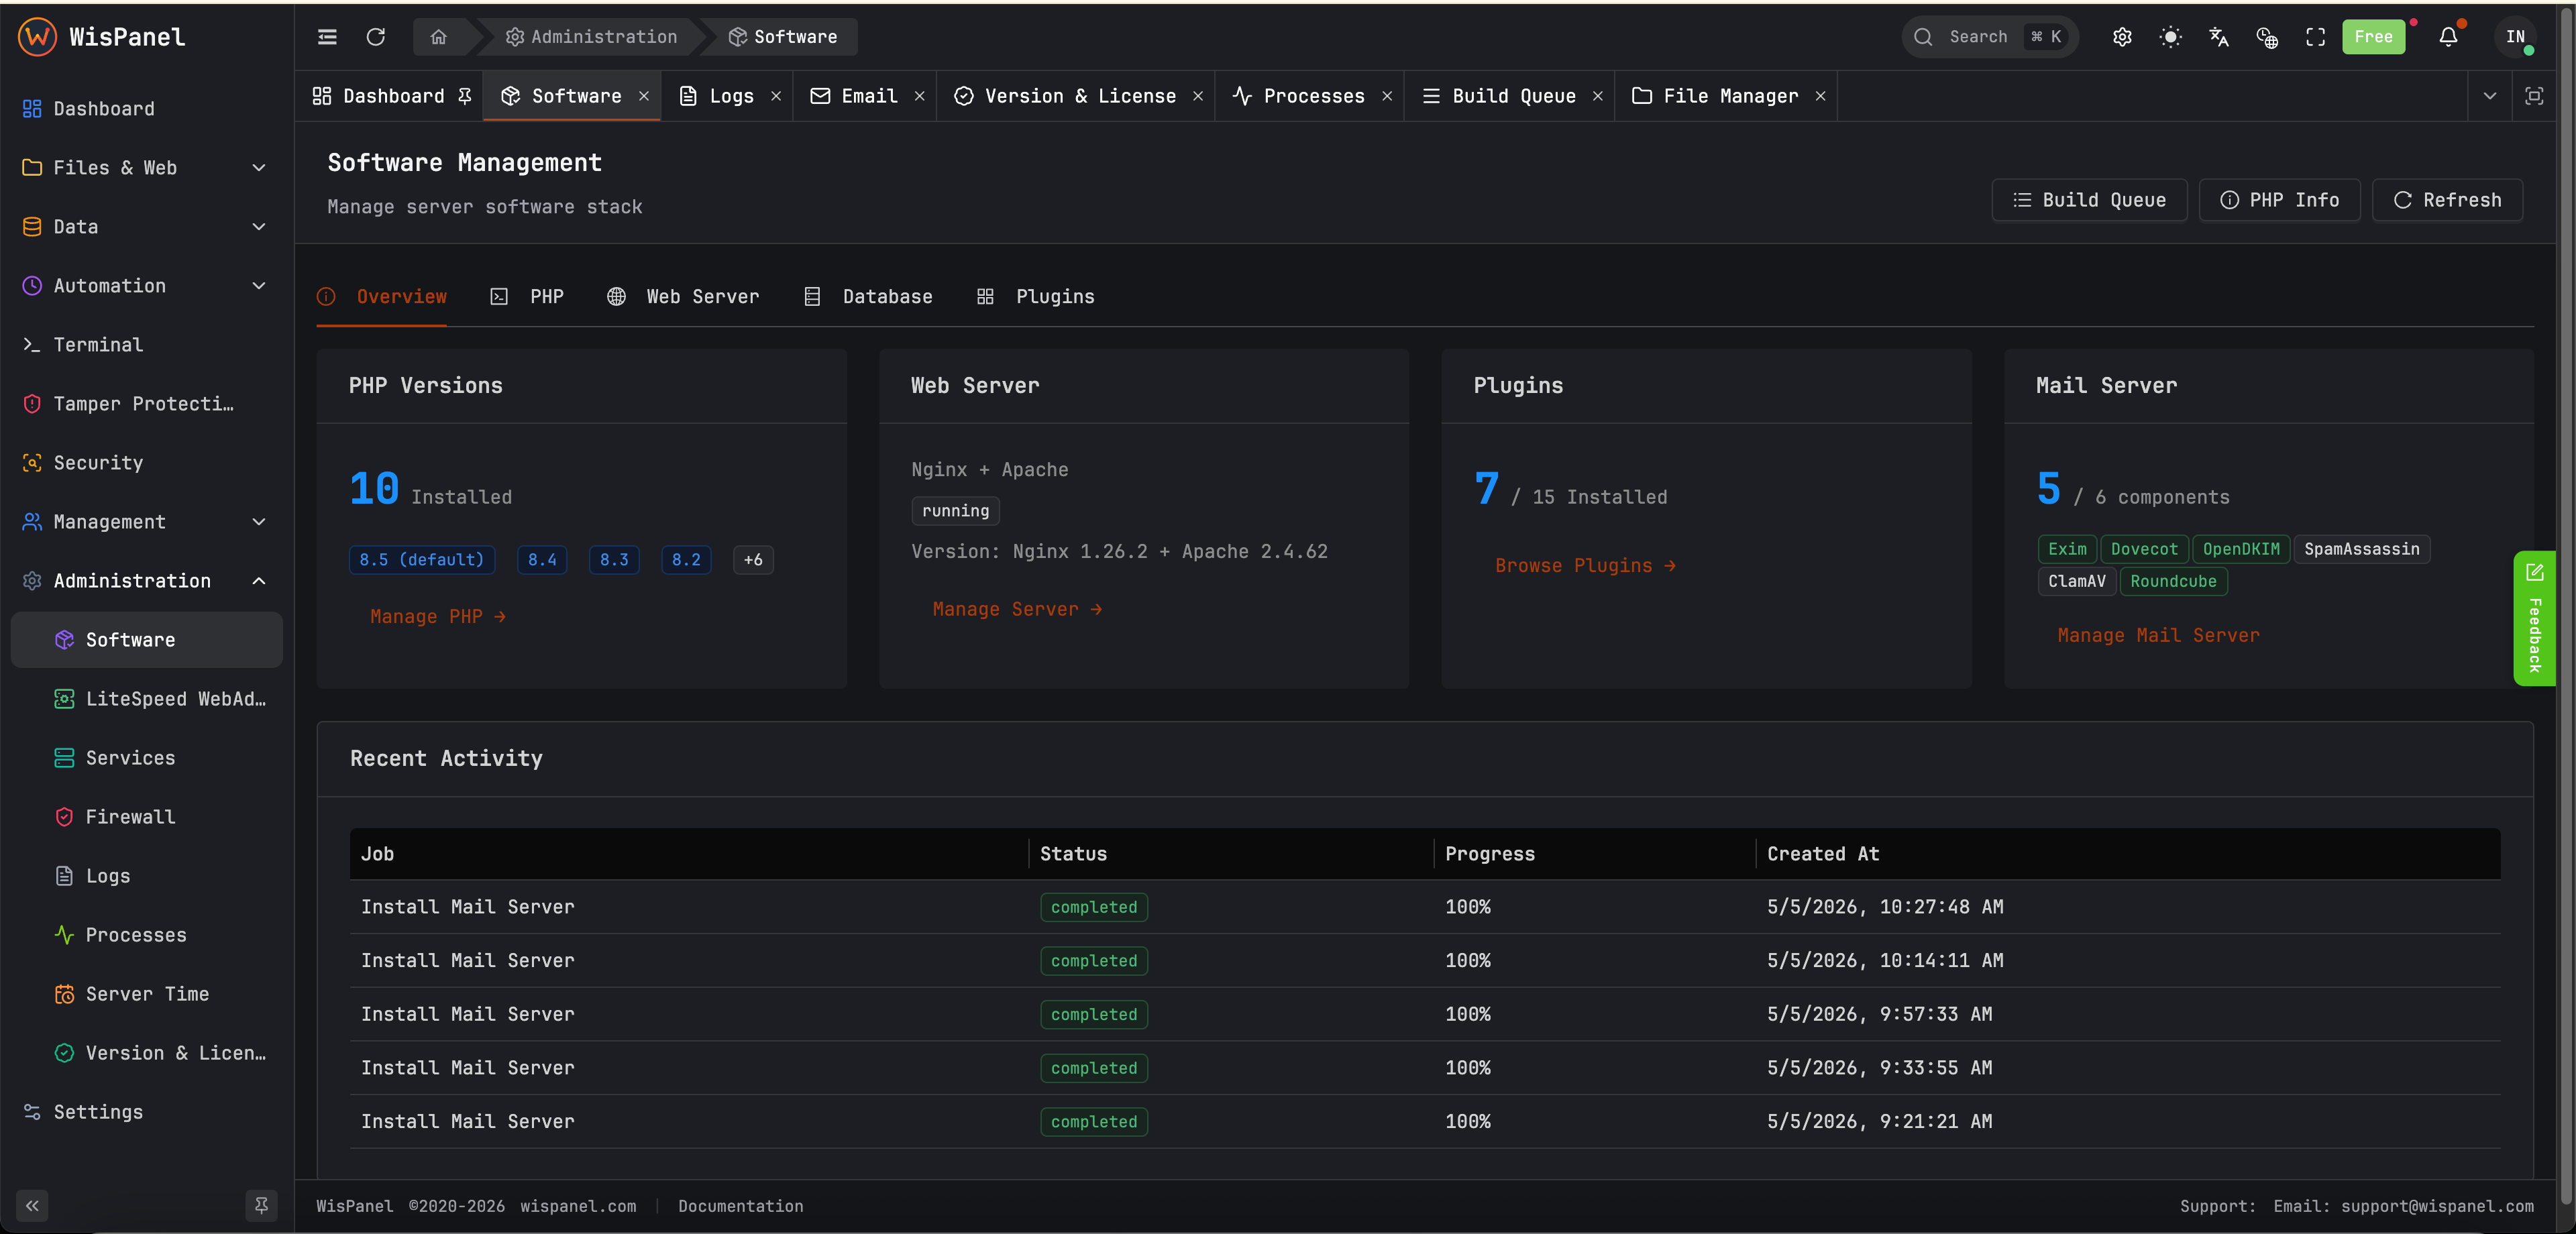This screenshot has width=2576, height=1234.
Task: Follow the Manage Mail Server link
Action: click(2158, 635)
